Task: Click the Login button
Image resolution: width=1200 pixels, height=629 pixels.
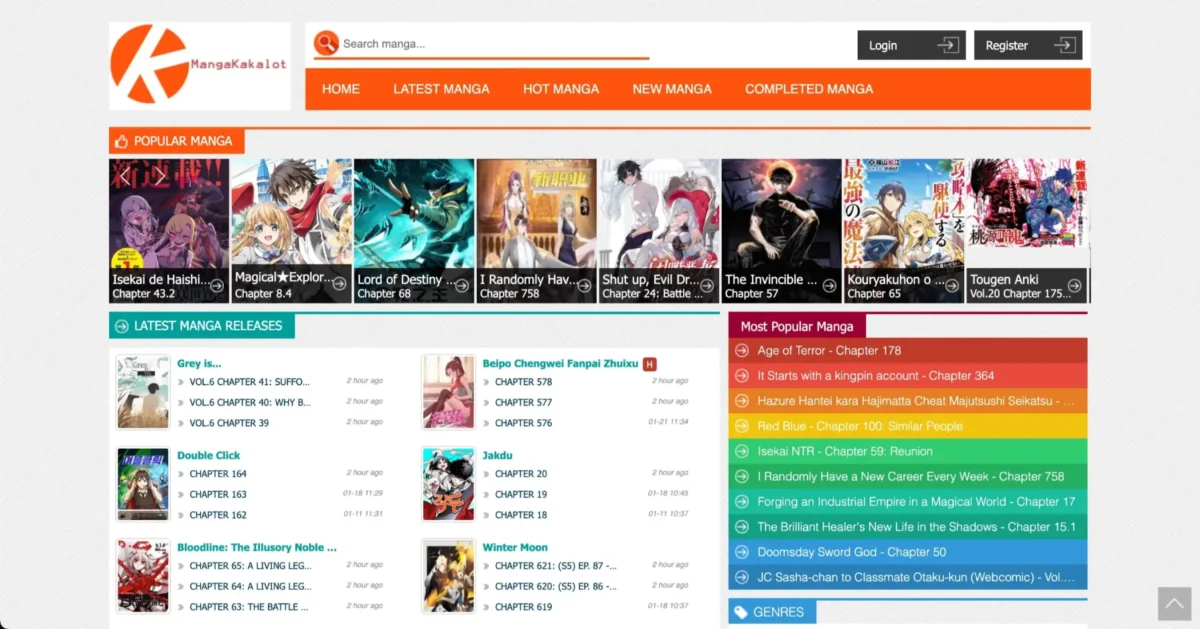Action: coord(911,44)
